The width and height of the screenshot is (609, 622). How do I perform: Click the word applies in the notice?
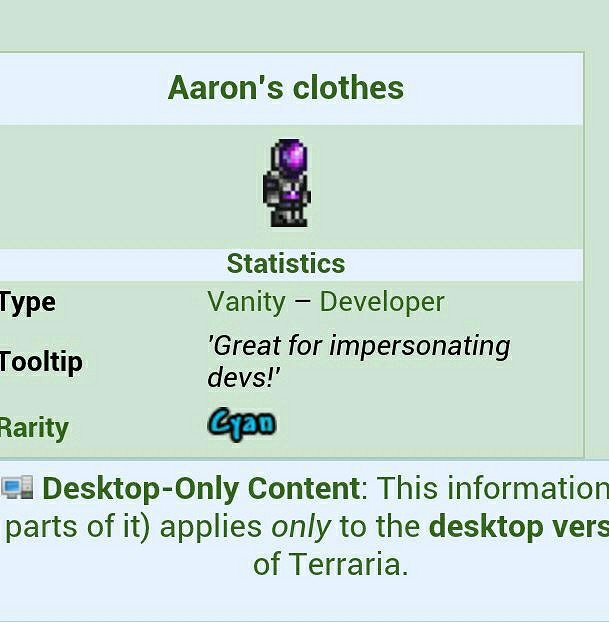click(x=208, y=527)
